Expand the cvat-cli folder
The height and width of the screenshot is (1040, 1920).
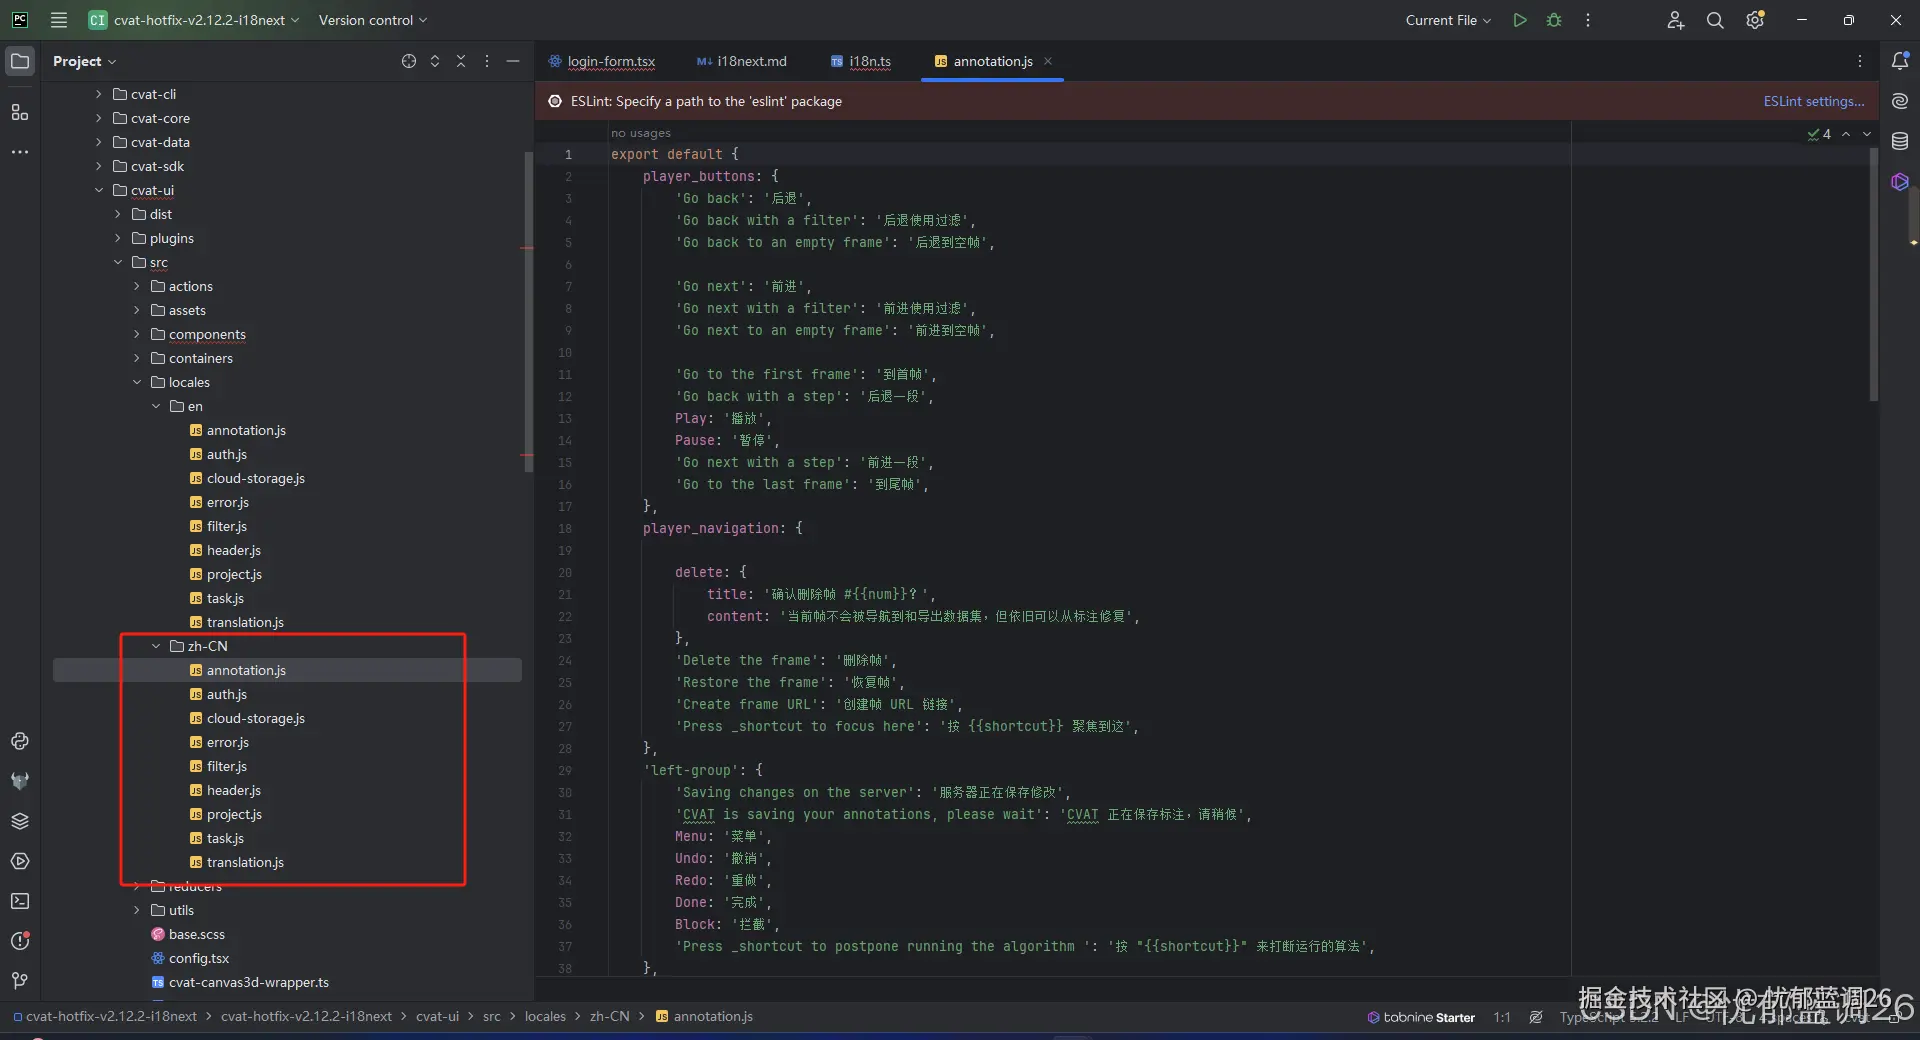tap(98, 94)
